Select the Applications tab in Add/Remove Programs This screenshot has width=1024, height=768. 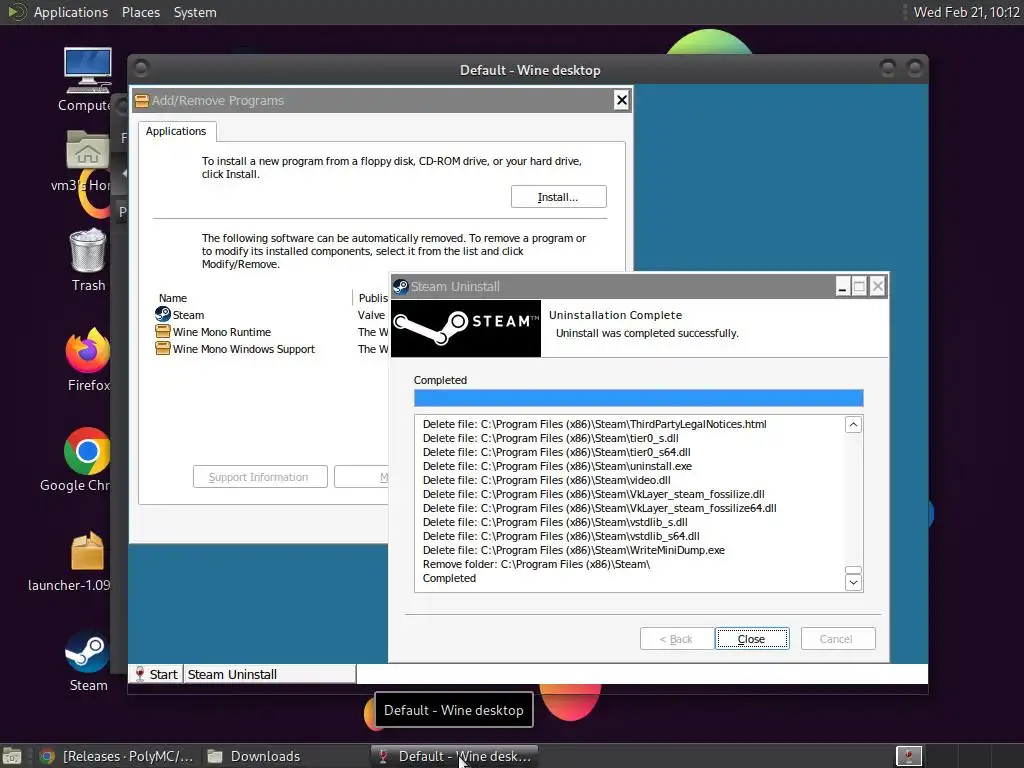(176, 131)
